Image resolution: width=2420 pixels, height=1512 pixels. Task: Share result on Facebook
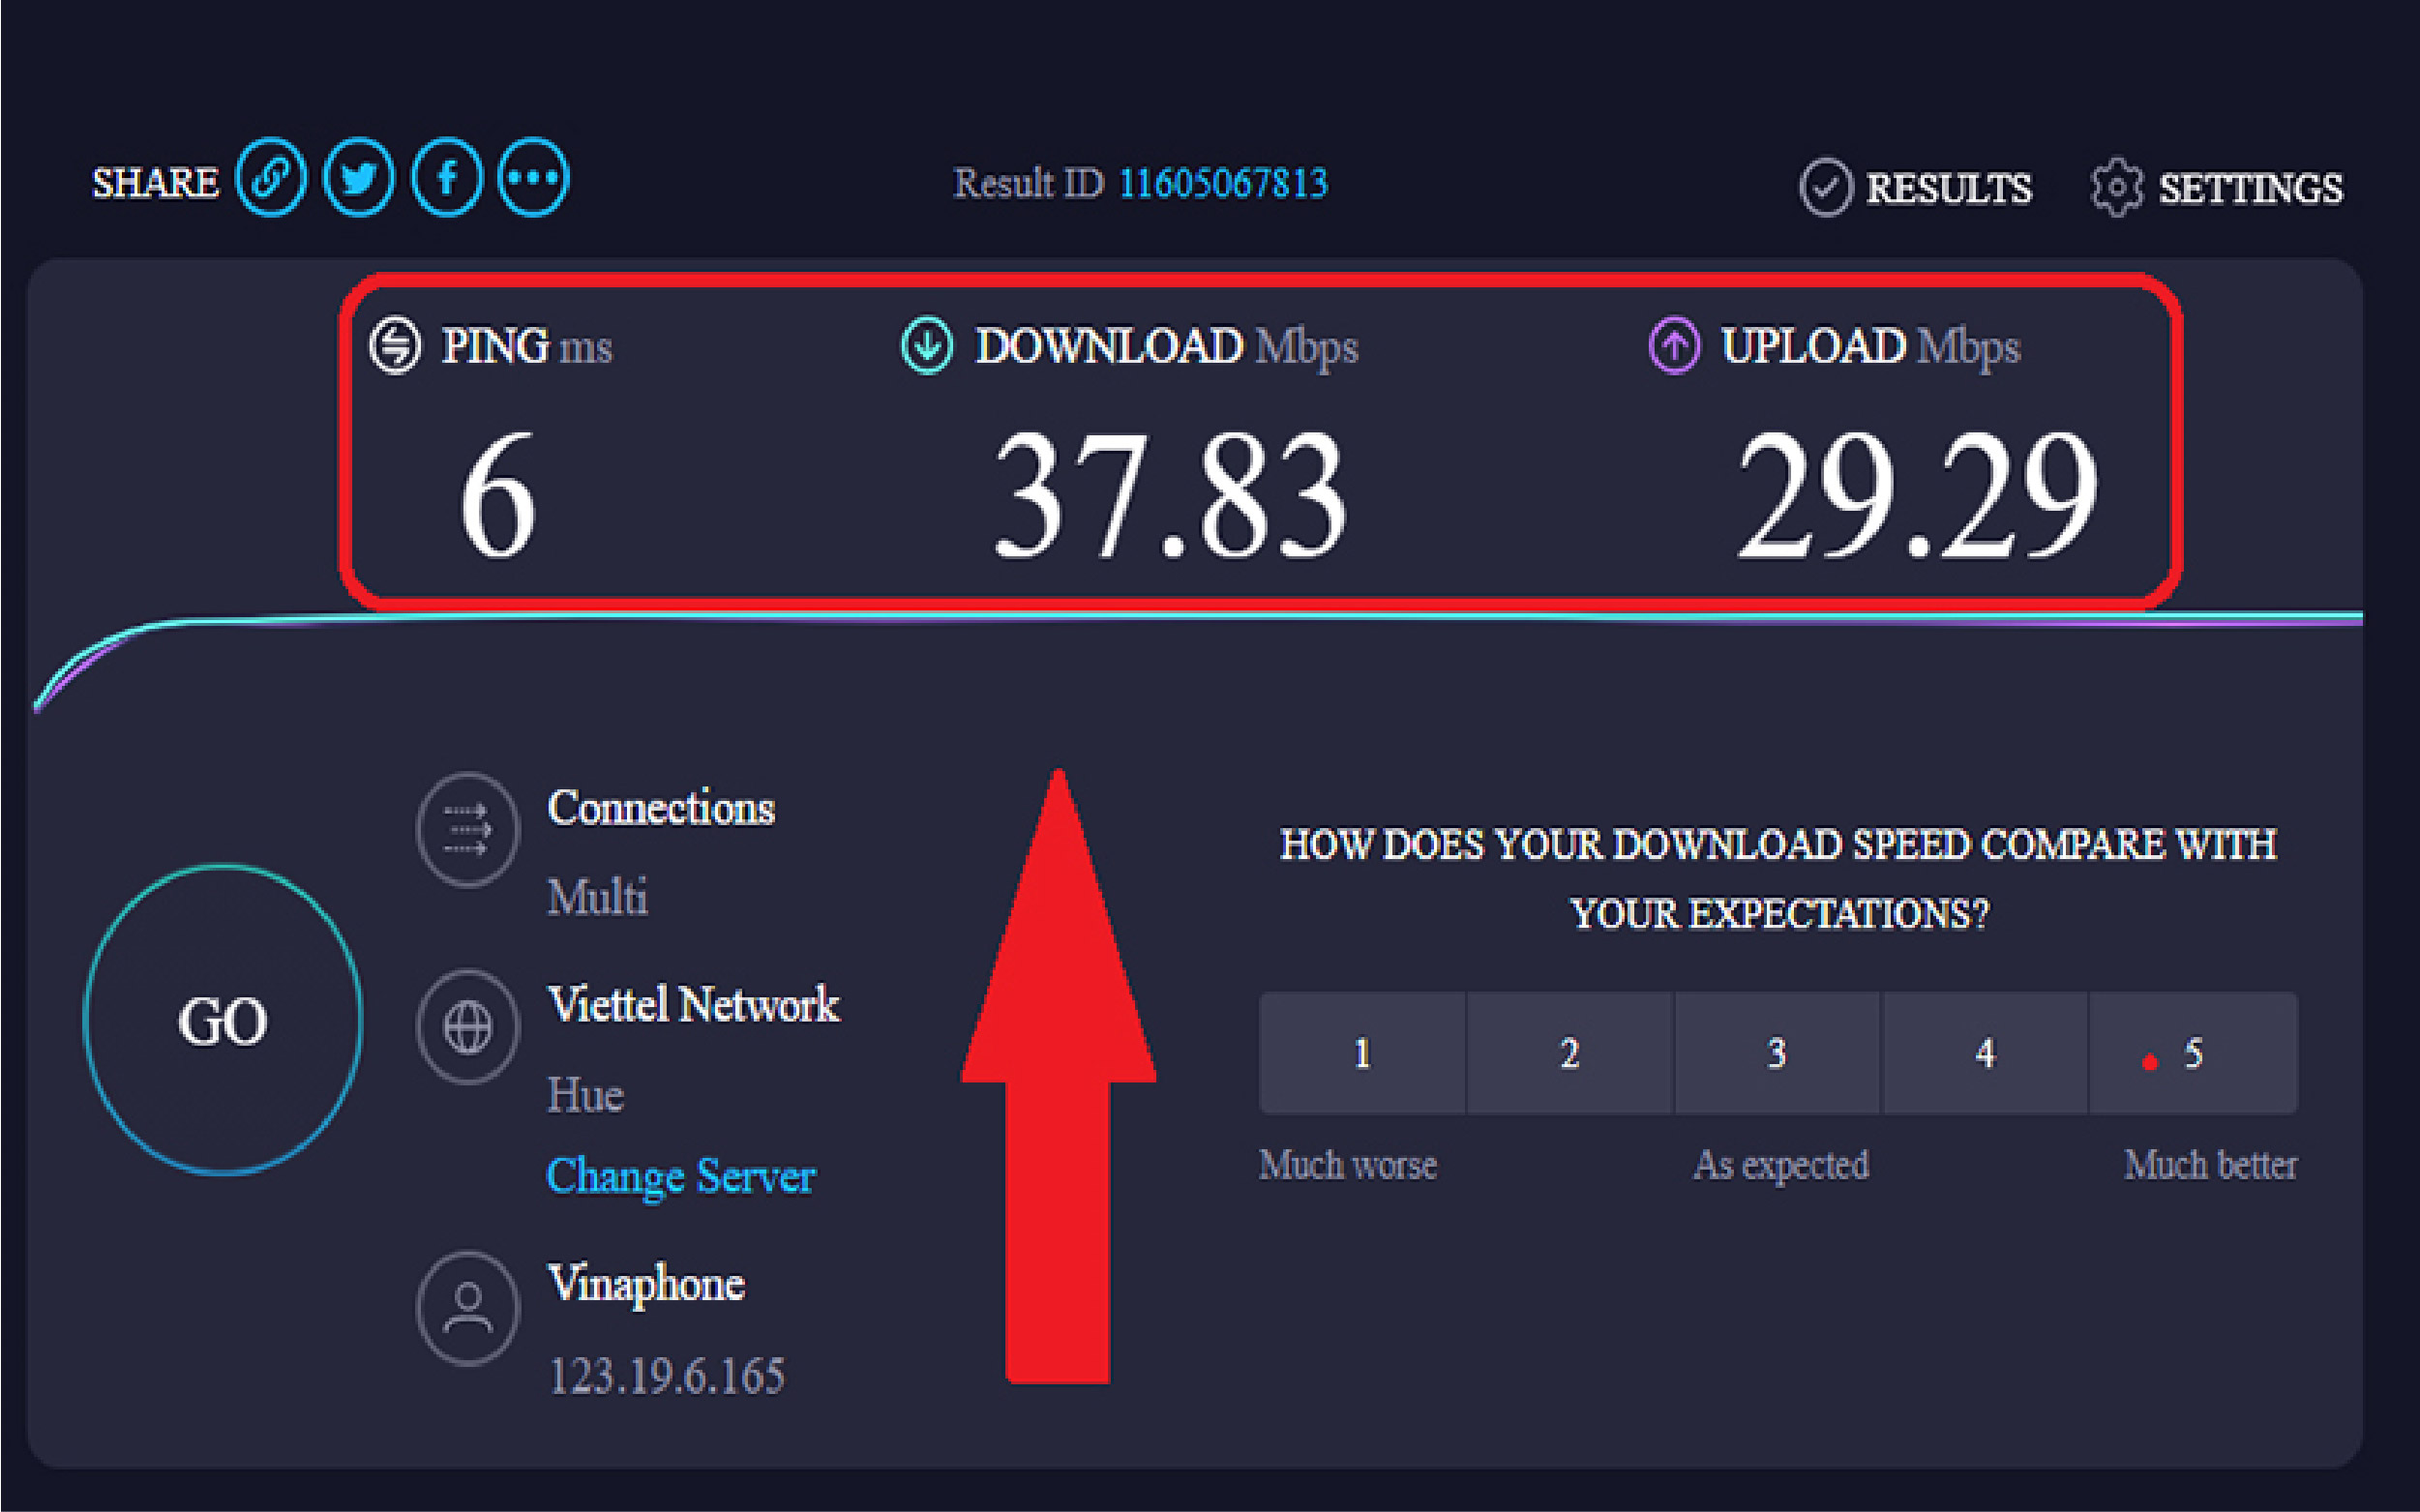coord(447,179)
